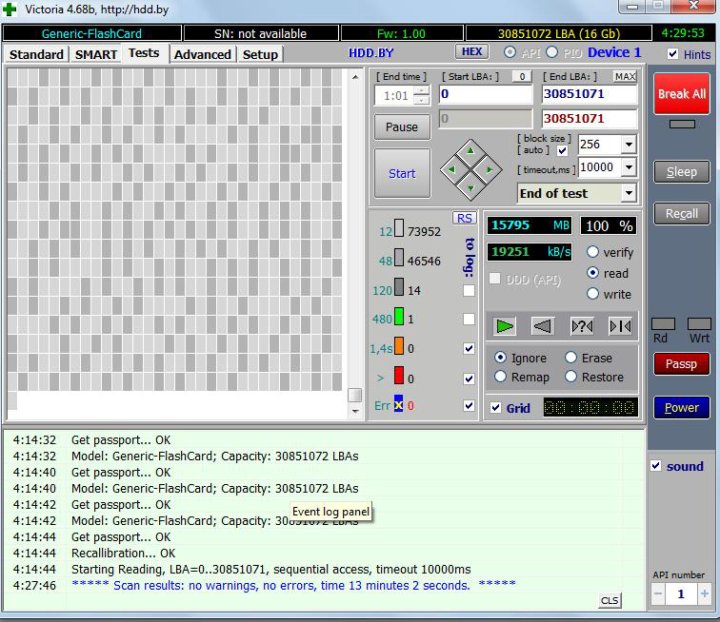The height and width of the screenshot is (622, 720).
Task: Click the Start LBA input field
Action: [485, 95]
